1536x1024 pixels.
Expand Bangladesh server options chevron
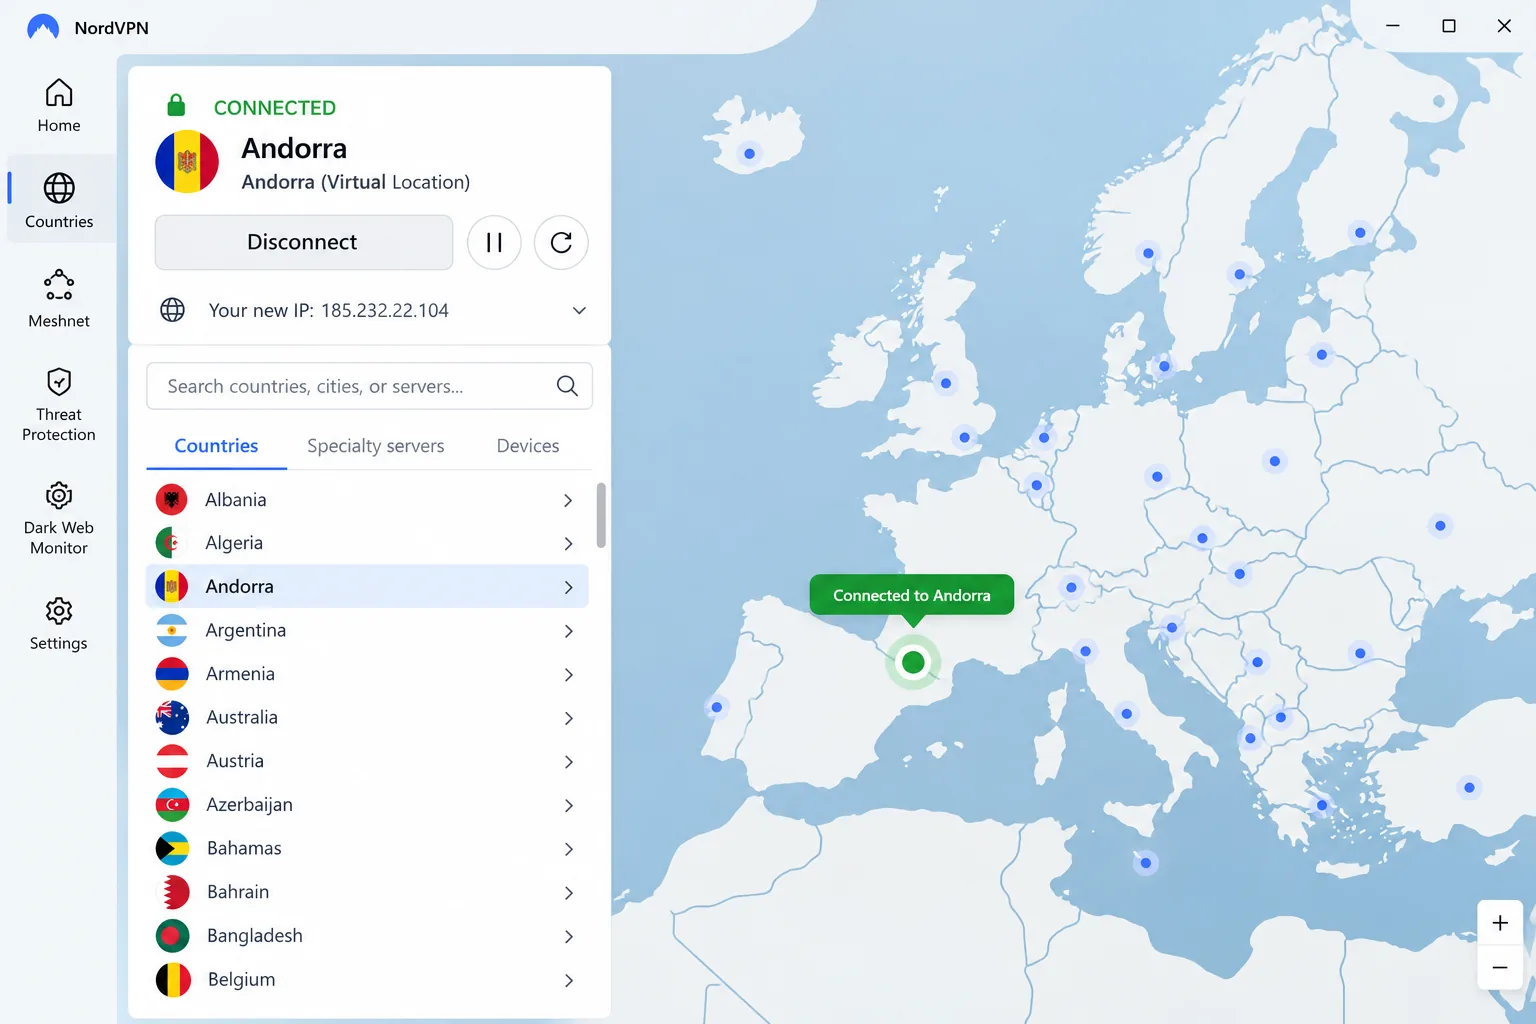568,936
